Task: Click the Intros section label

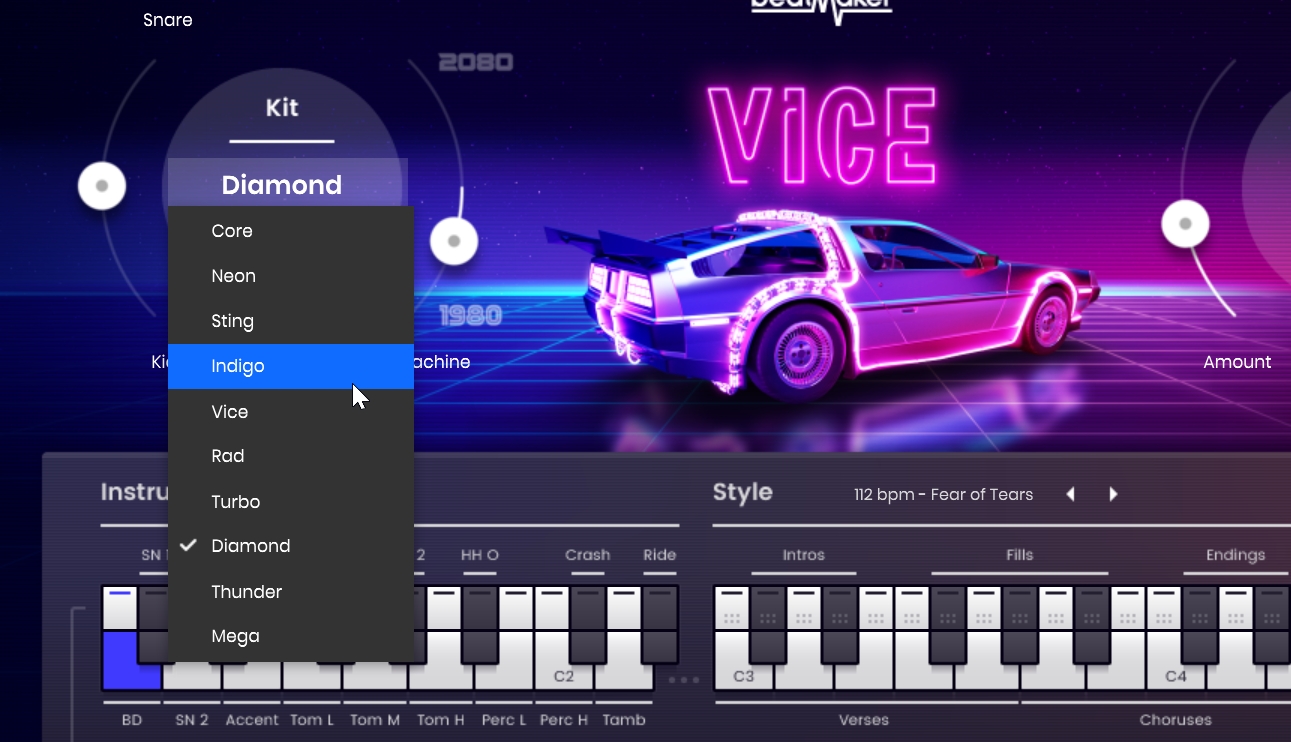Action: click(804, 555)
